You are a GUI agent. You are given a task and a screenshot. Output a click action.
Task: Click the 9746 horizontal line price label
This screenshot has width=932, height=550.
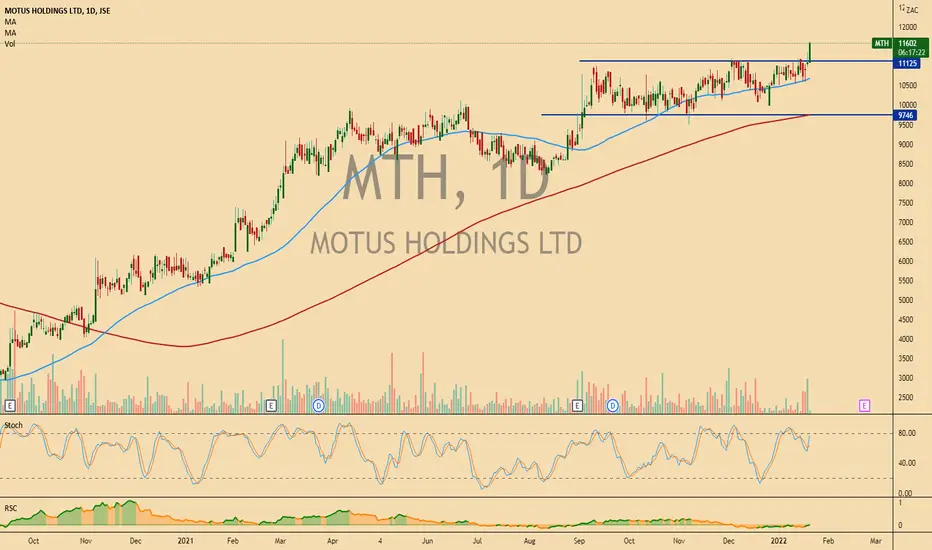(x=905, y=115)
